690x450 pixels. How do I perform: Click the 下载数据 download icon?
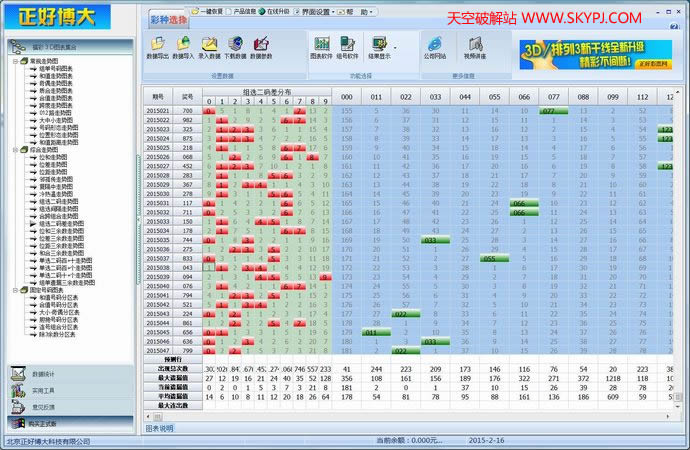[x=236, y=47]
